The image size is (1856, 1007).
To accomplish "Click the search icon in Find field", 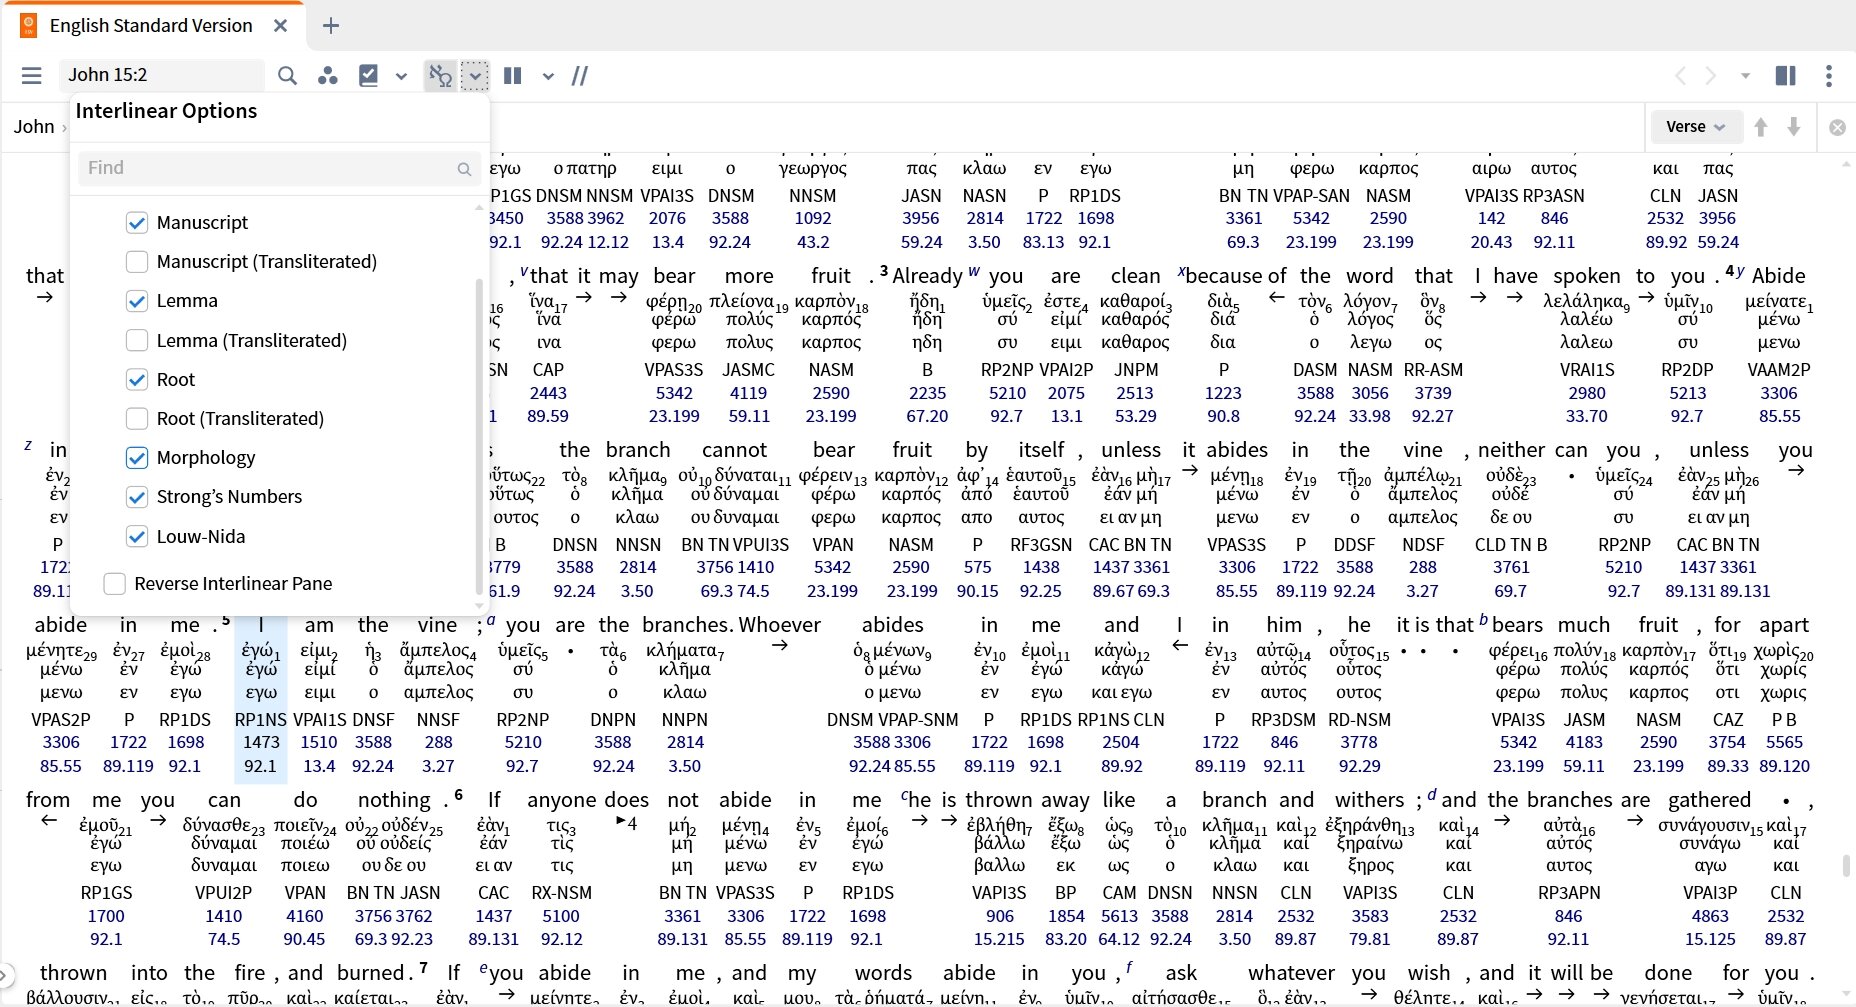I will pos(464,169).
